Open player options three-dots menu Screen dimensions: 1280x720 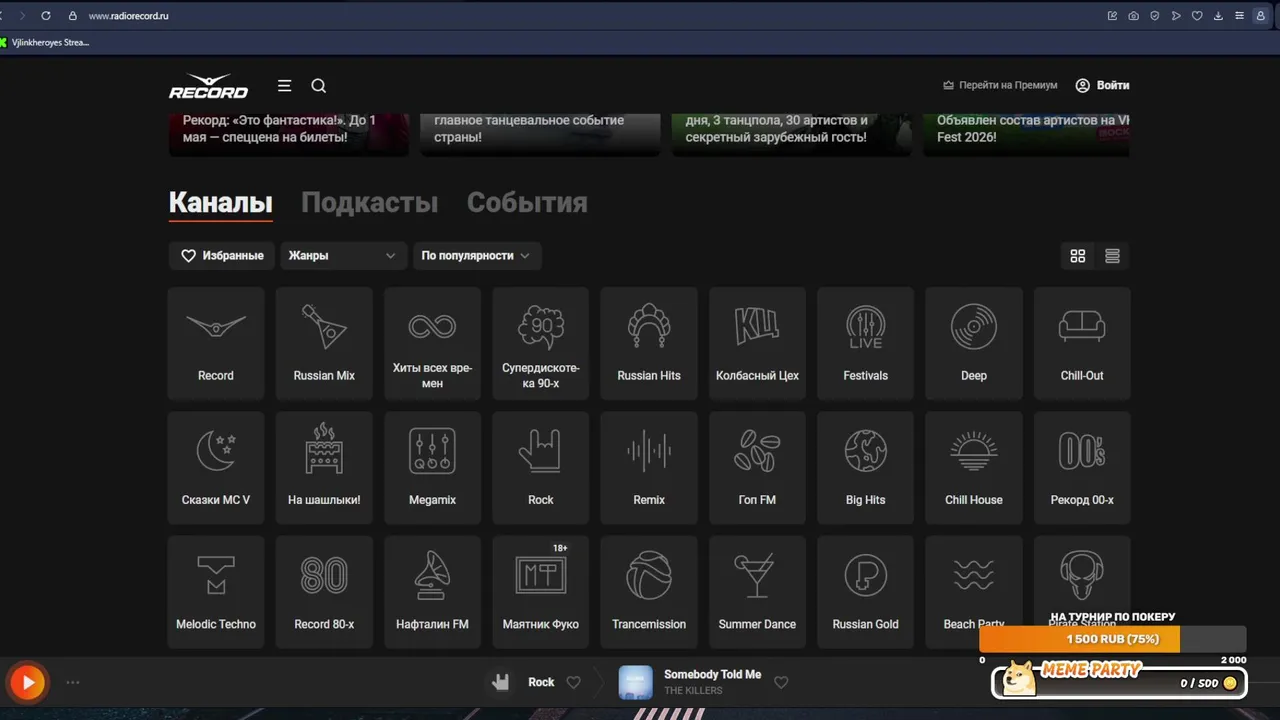pyautogui.click(x=73, y=683)
